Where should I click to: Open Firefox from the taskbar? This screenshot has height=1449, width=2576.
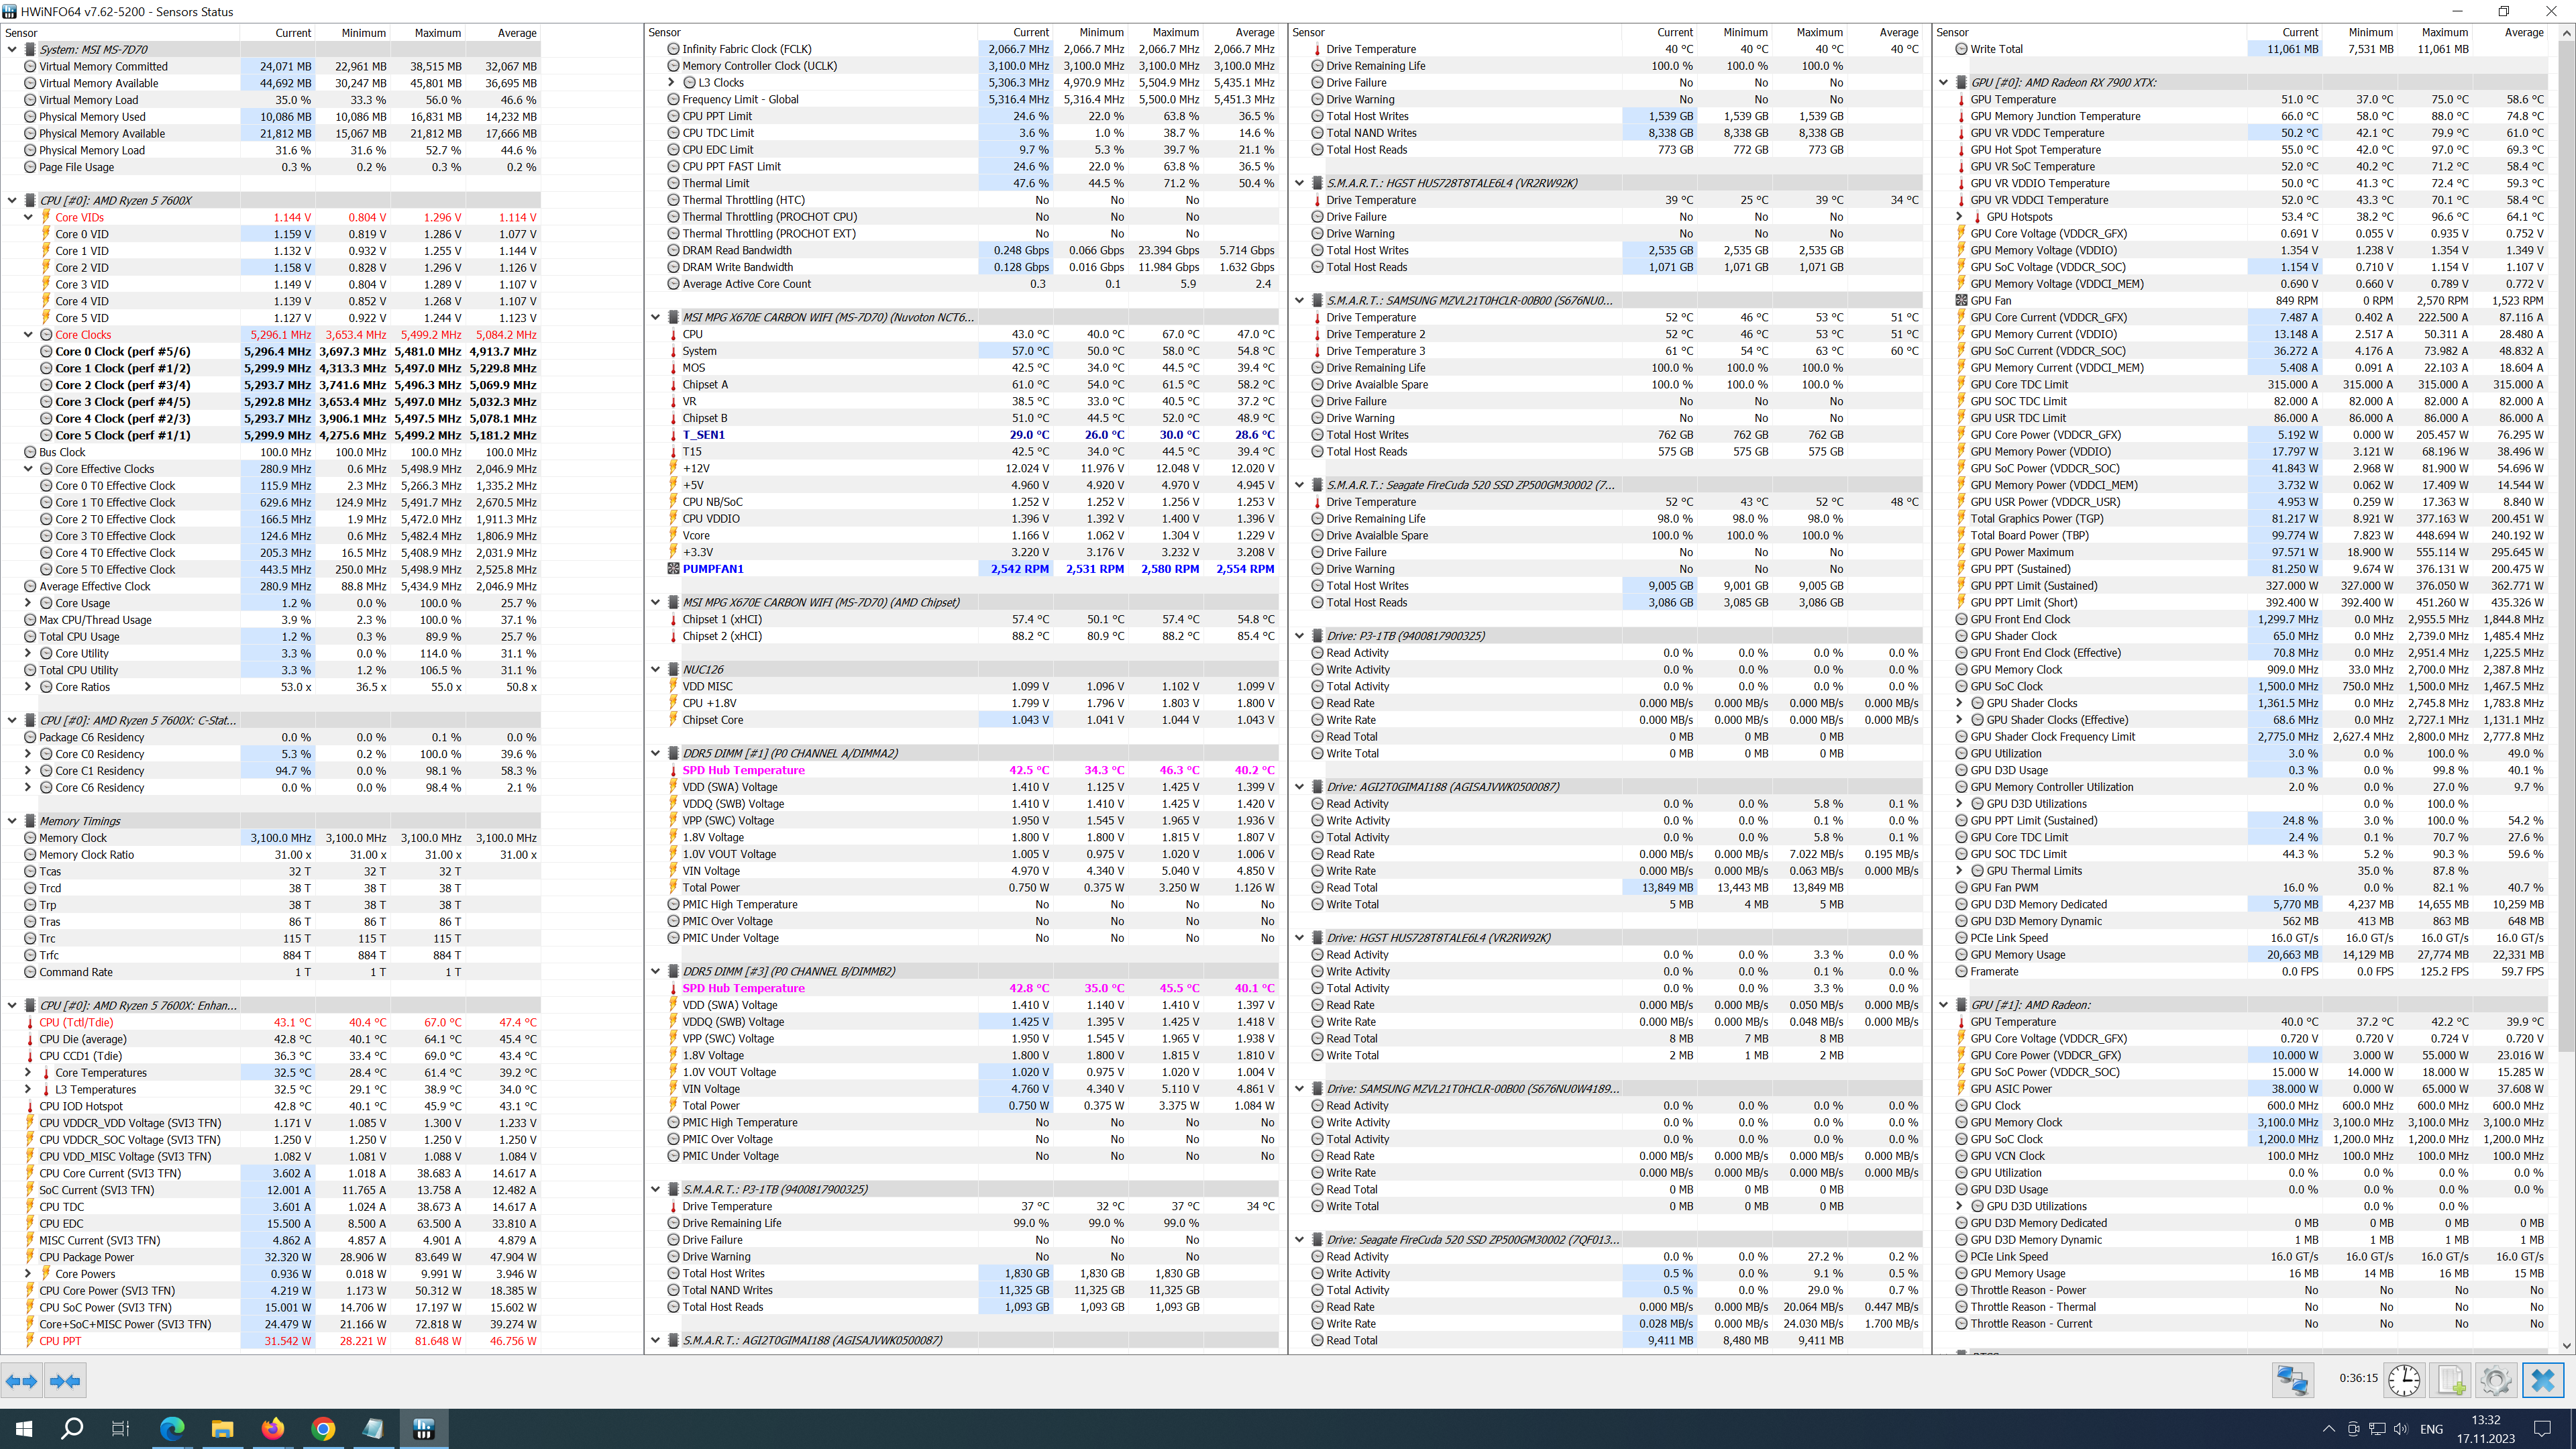tap(272, 1428)
